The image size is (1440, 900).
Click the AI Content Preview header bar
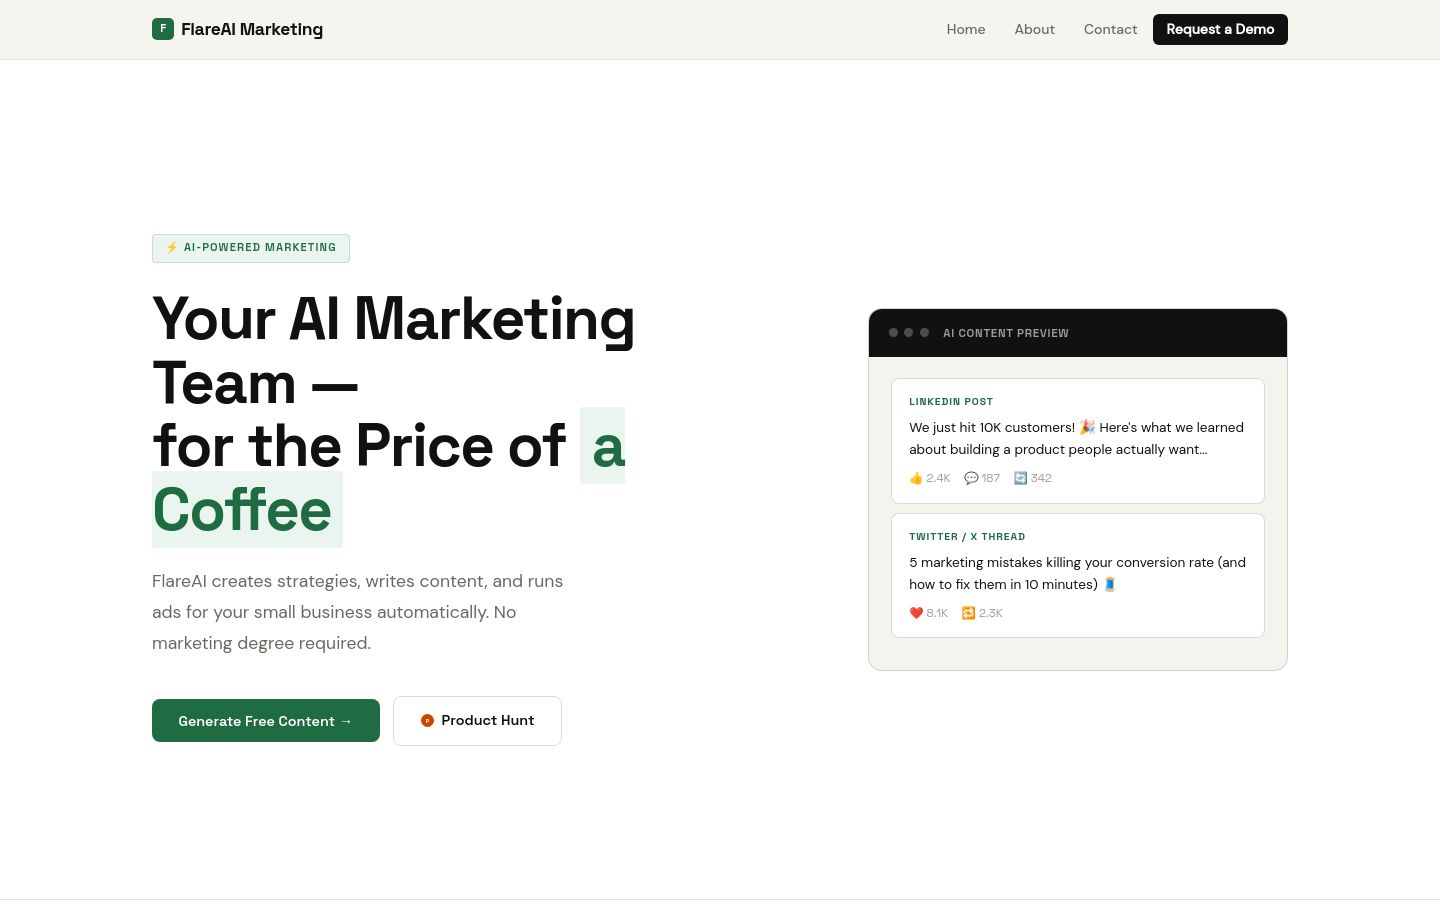pos(1078,333)
